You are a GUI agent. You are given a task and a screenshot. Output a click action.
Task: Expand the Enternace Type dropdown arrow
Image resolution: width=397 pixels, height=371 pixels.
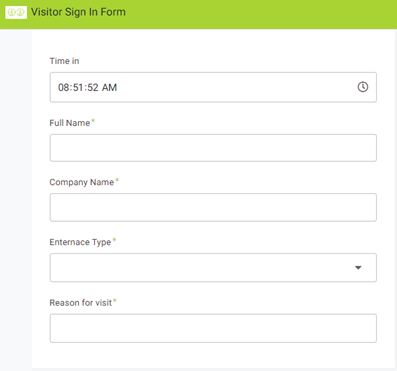[358, 268]
